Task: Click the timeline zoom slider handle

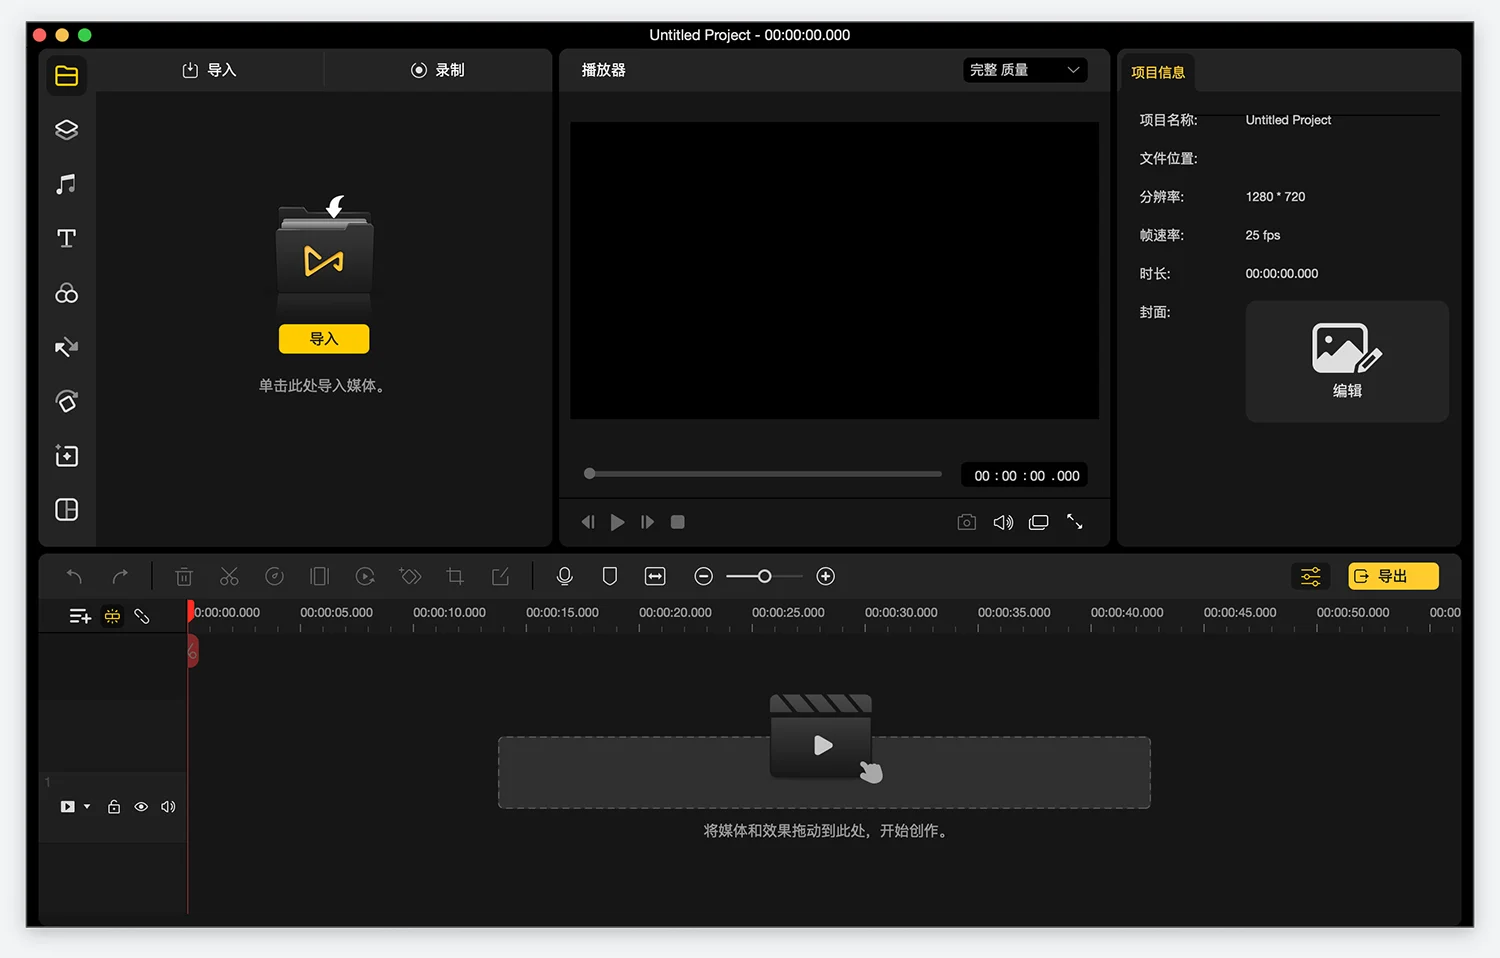Action: 764,576
